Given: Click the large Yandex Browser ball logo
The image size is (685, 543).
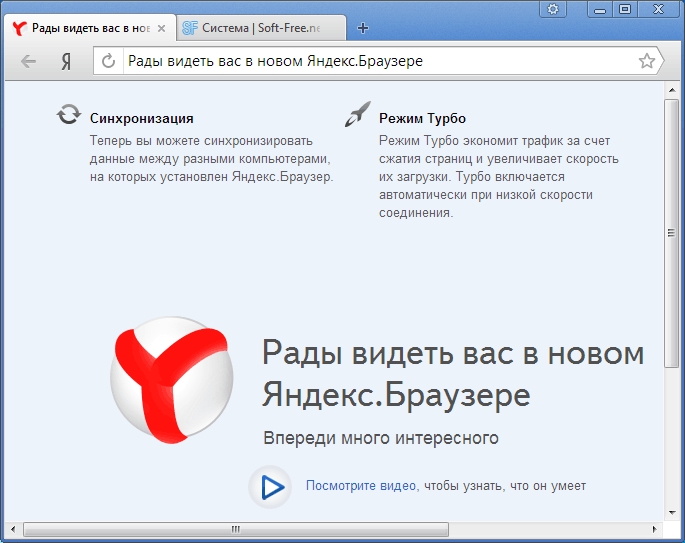Looking at the screenshot, I should tap(171, 380).
